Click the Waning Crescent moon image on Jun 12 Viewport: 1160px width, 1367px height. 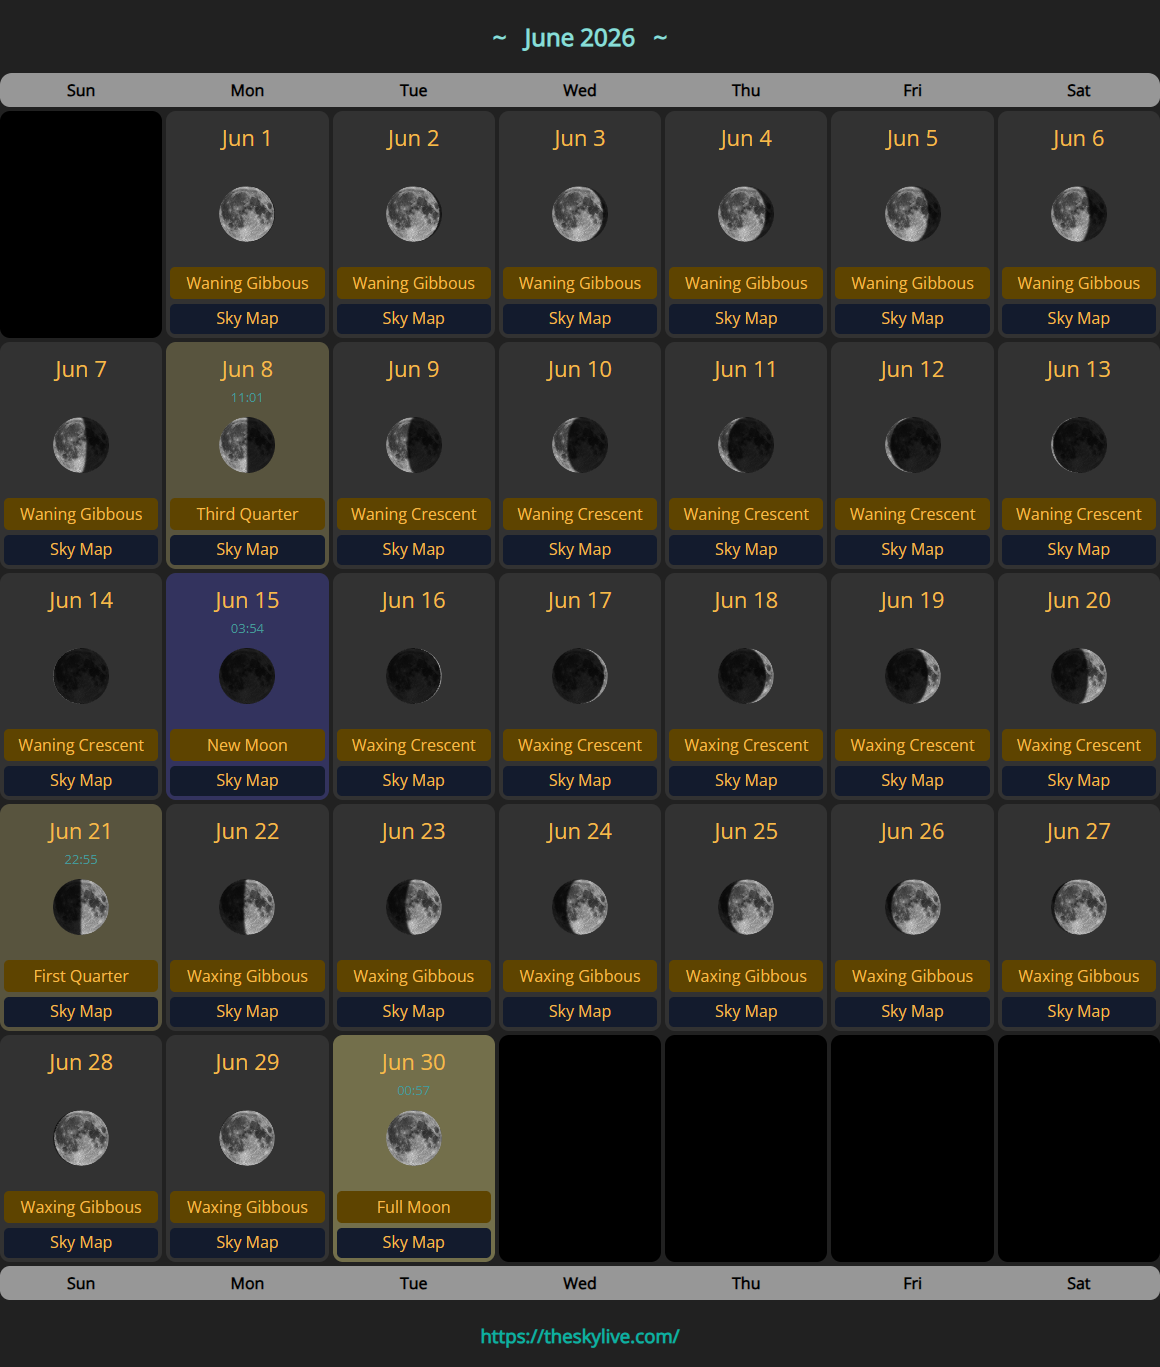click(912, 445)
